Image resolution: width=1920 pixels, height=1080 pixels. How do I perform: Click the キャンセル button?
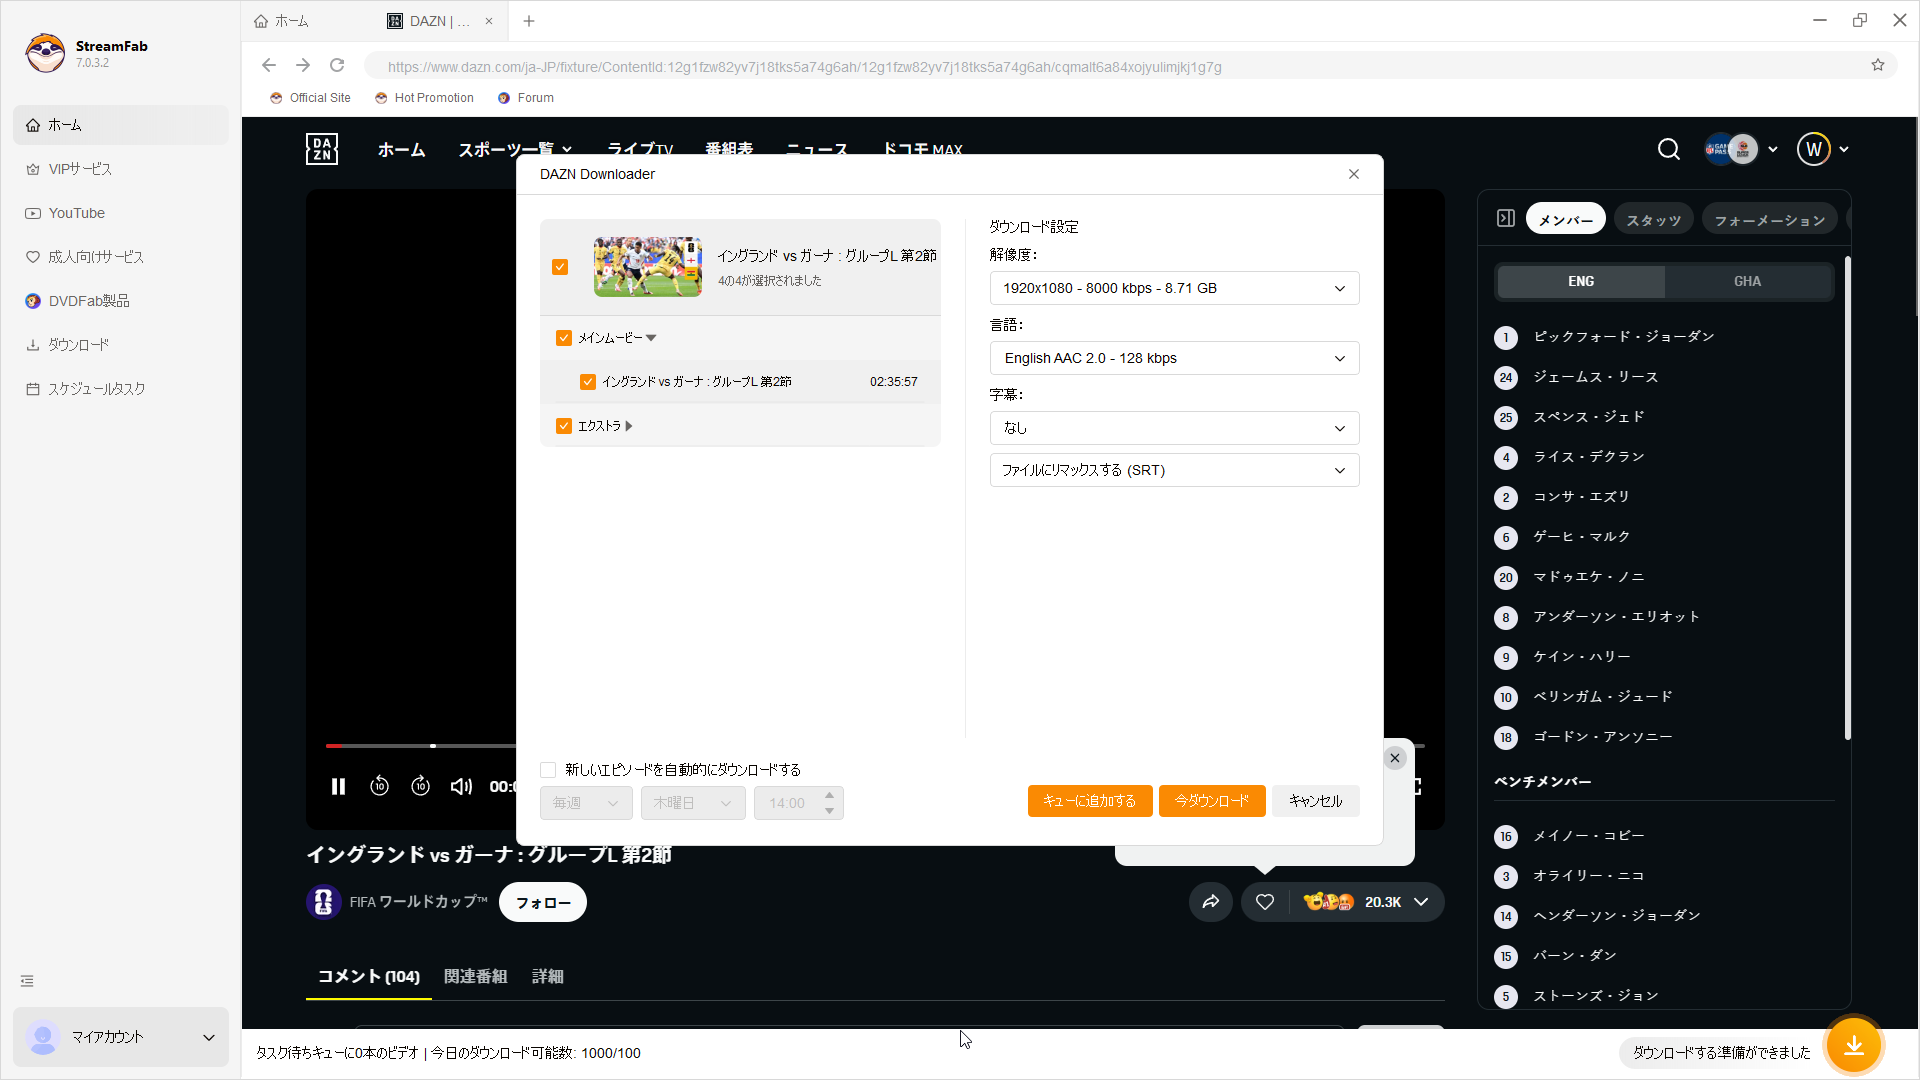(x=1316, y=801)
